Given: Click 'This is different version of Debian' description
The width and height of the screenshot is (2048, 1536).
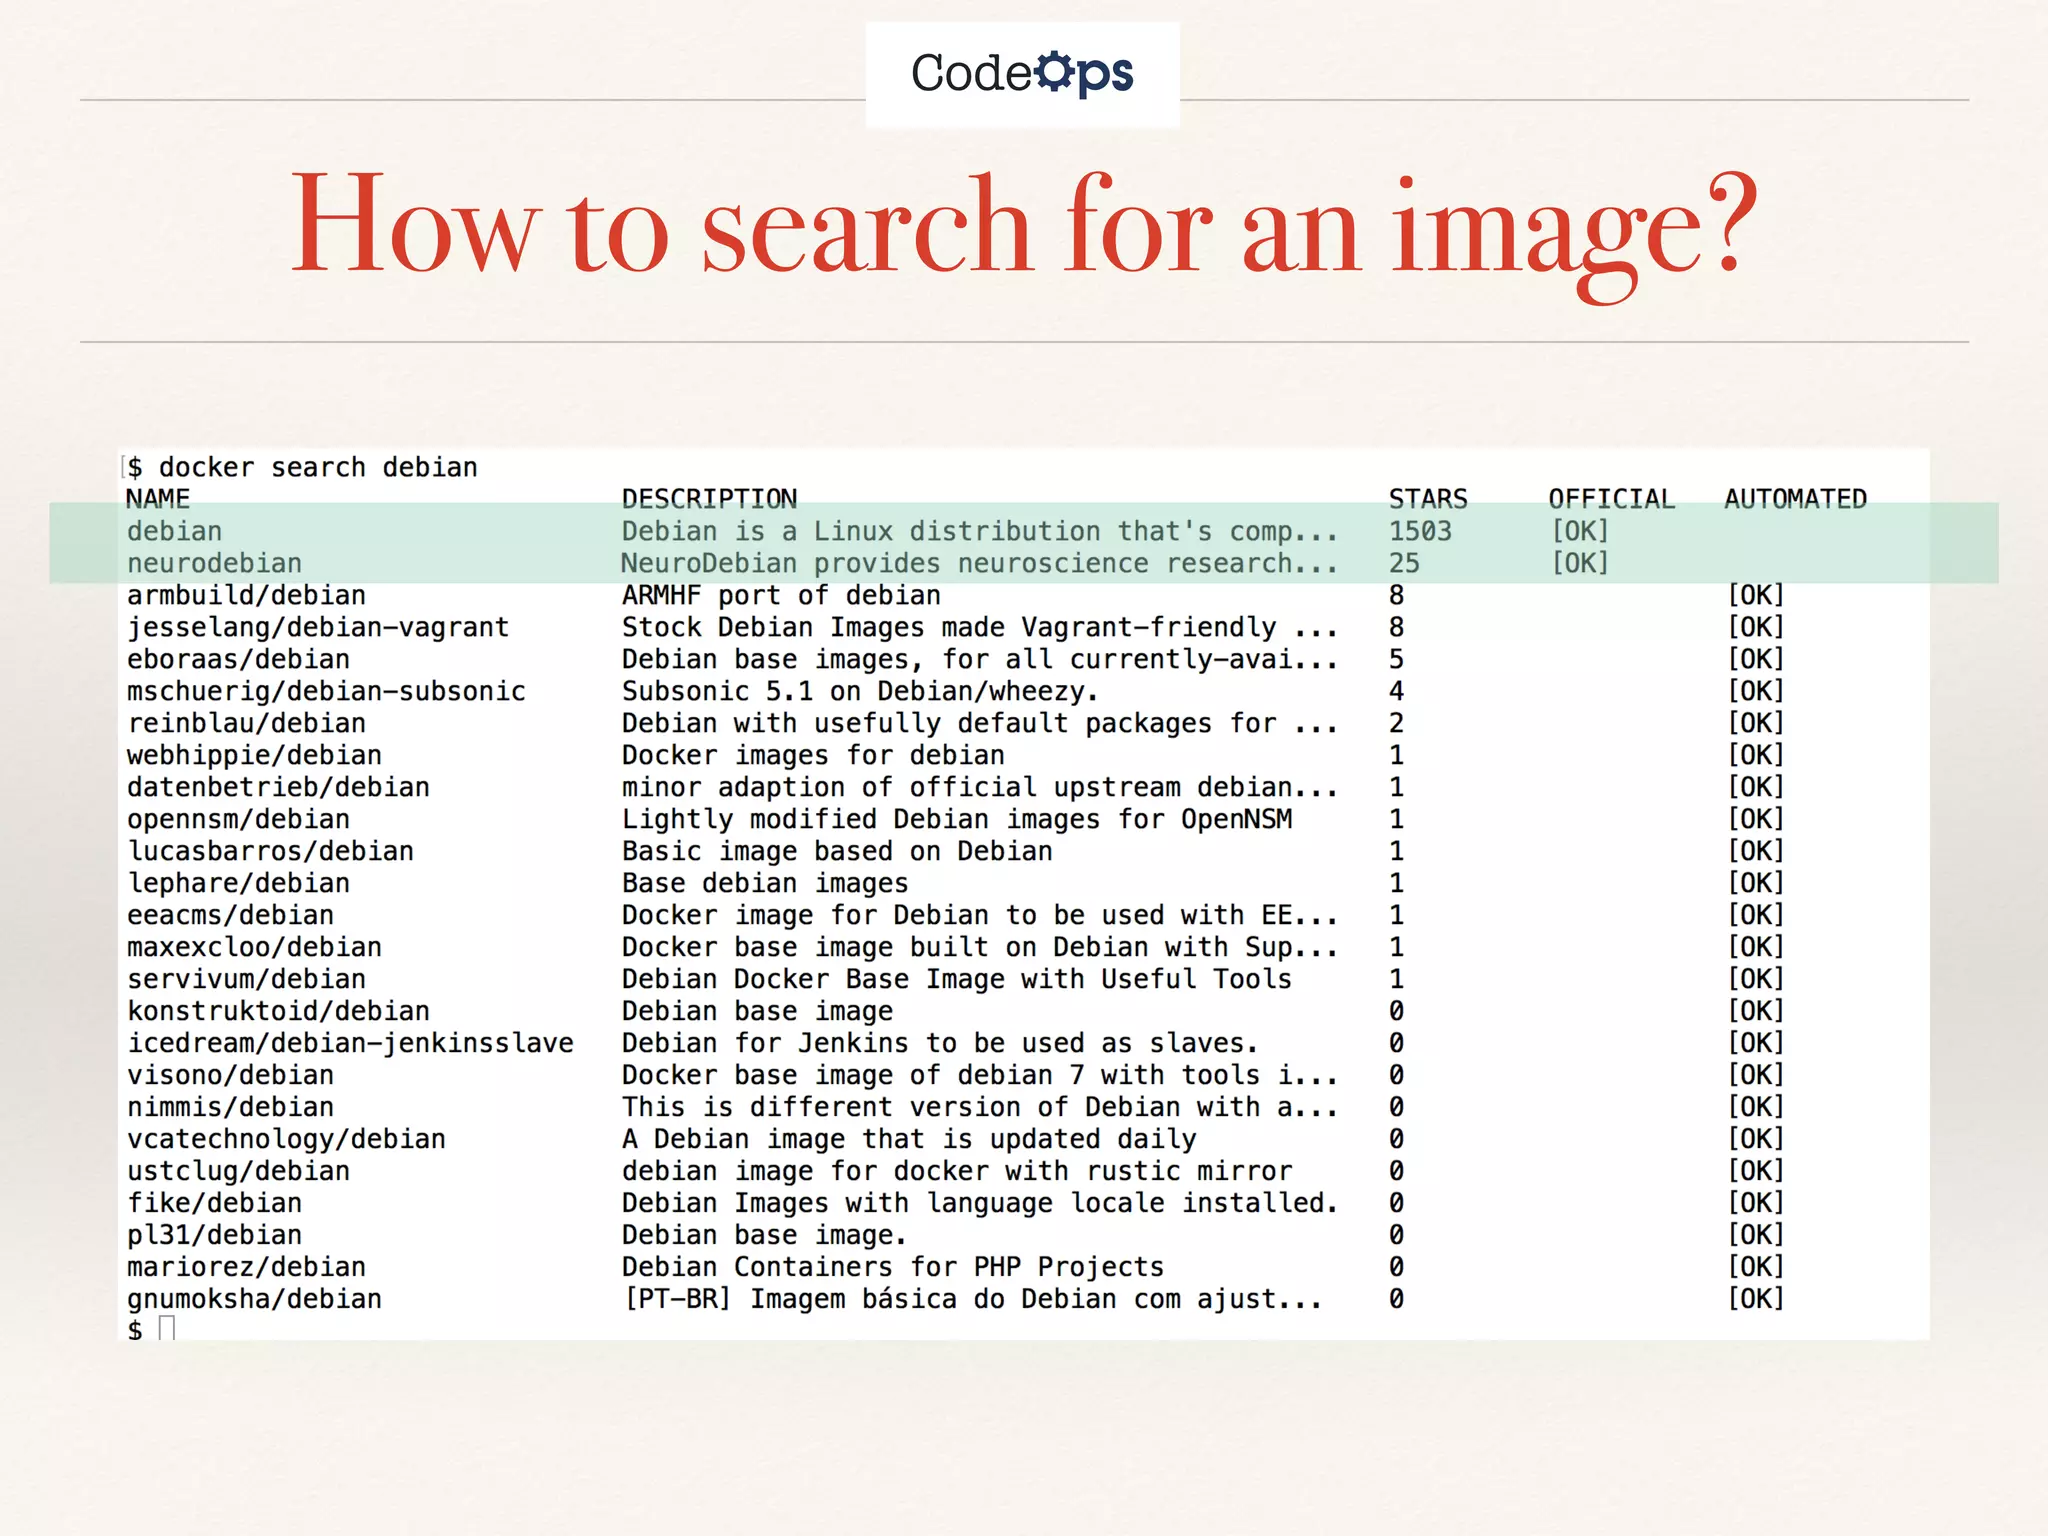Looking at the screenshot, I should 980,1107.
